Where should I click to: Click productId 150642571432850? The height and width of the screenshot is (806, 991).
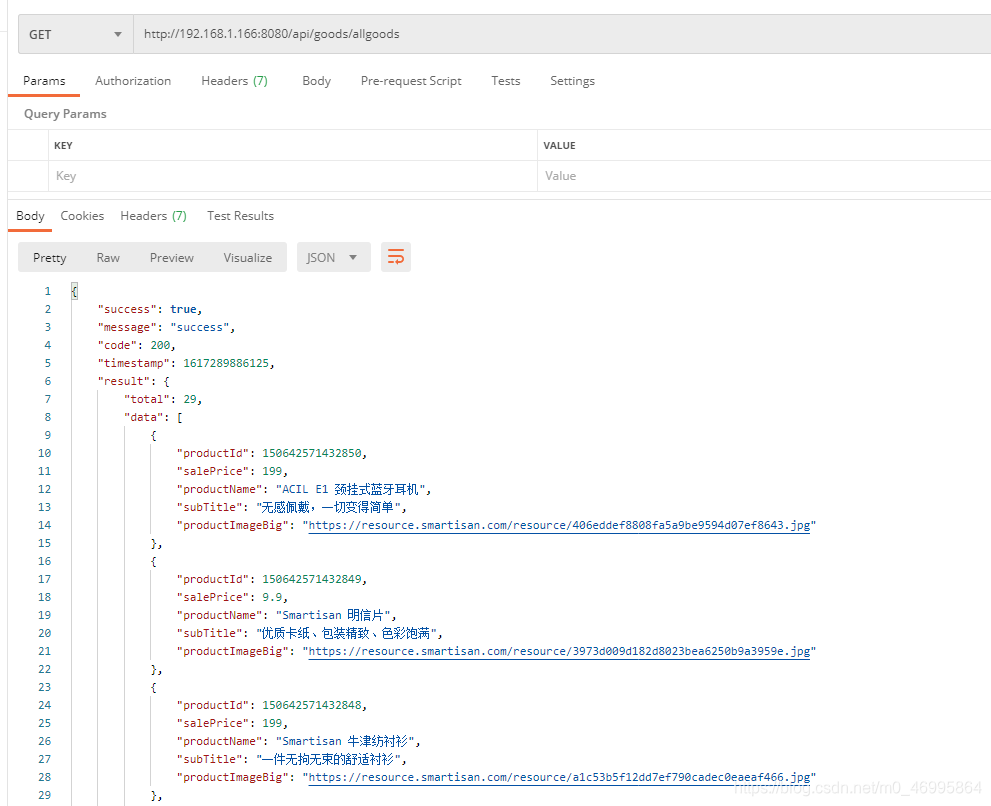[312, 453]
